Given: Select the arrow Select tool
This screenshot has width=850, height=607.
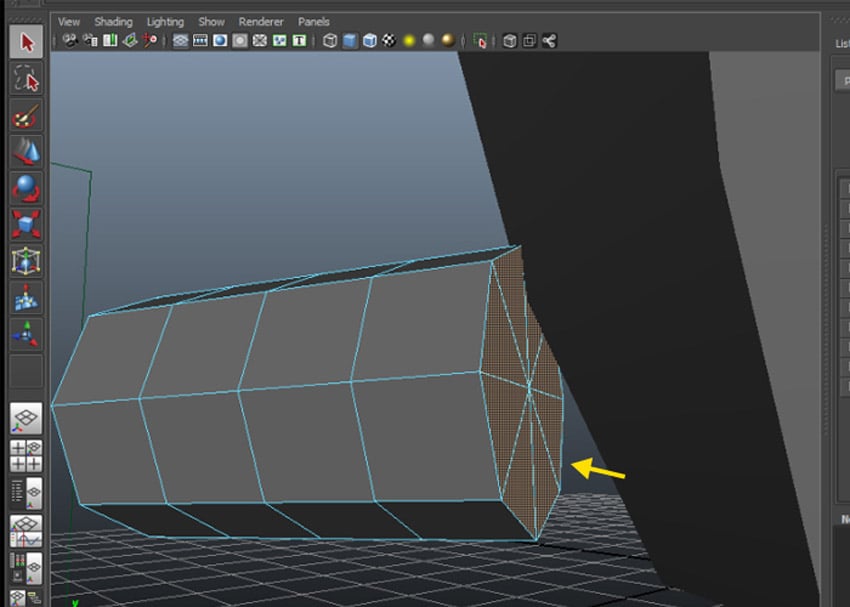Looking at the screenshot, I should [26, 42].
